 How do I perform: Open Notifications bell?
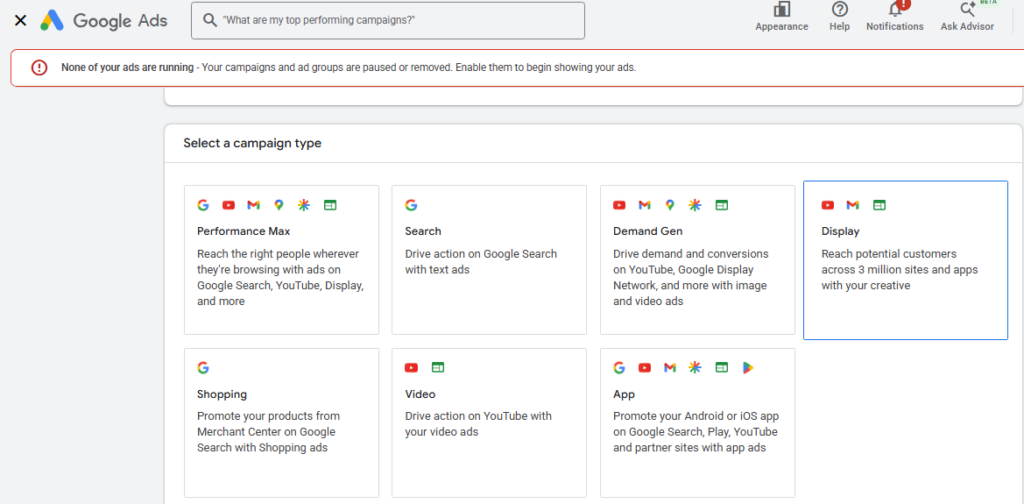pyautogui.click(x=895, y=17)
